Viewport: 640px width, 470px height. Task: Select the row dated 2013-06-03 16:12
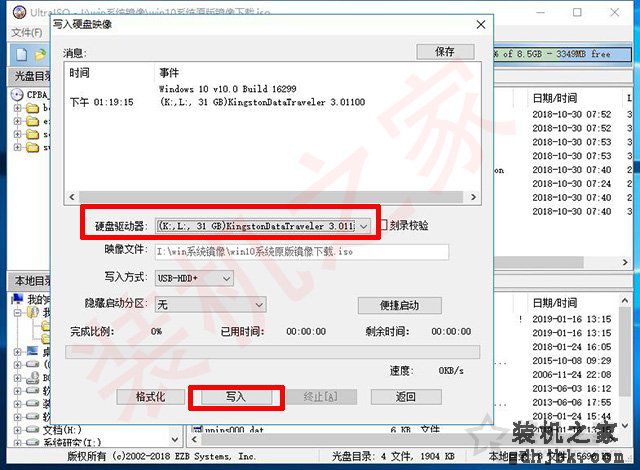point(571,388)
